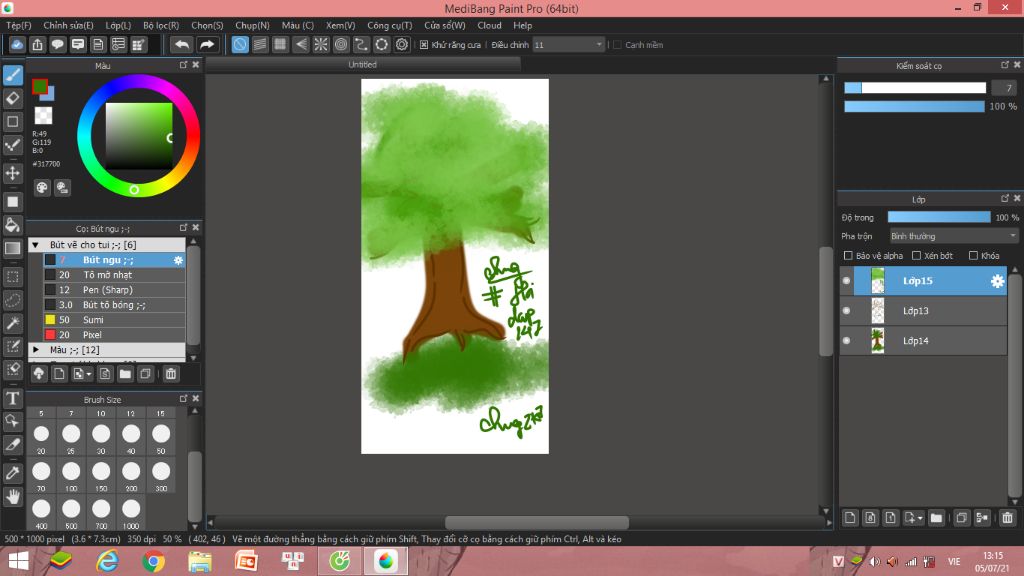Delete brush using trash icon in brush panel
The height and width of the screenshot is (576, 1024).
tap(170, 374)
